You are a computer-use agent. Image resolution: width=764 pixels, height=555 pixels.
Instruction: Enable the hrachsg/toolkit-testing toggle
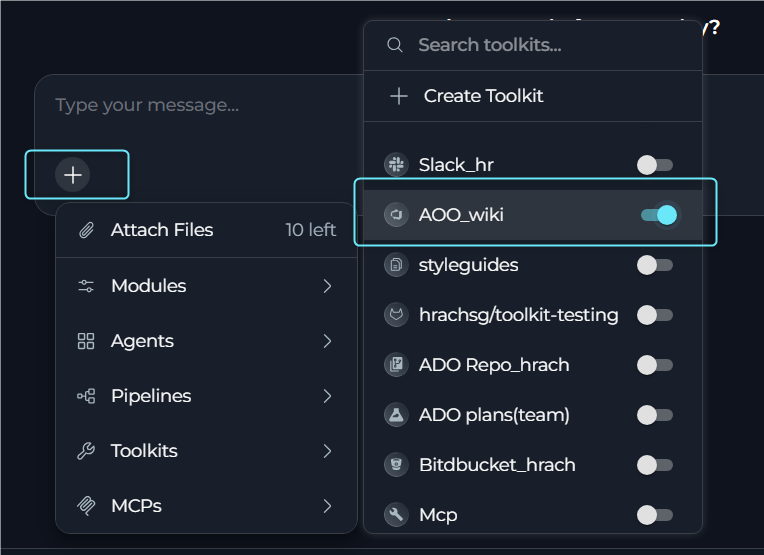(x=655, y=315)
